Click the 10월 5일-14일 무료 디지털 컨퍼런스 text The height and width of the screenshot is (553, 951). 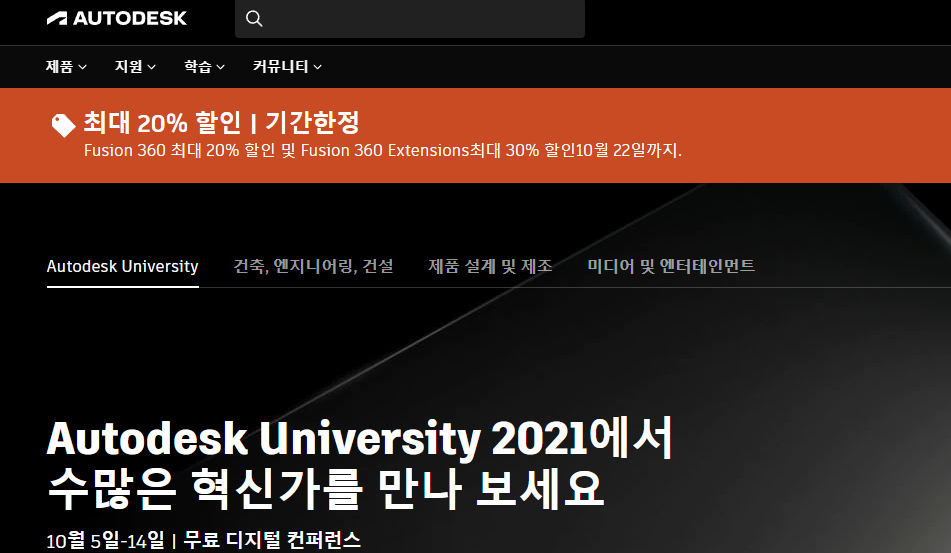[x=204, y=540]
